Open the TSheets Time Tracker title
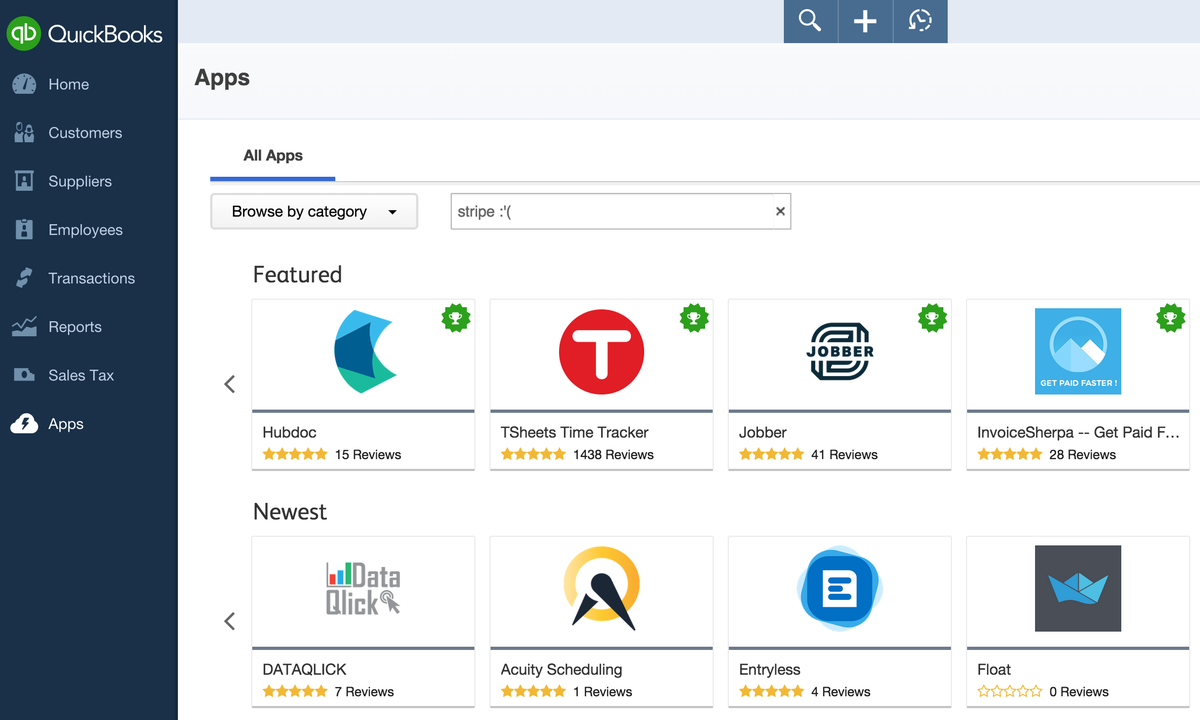This screenshot has width=1200, height=720. 574,432
